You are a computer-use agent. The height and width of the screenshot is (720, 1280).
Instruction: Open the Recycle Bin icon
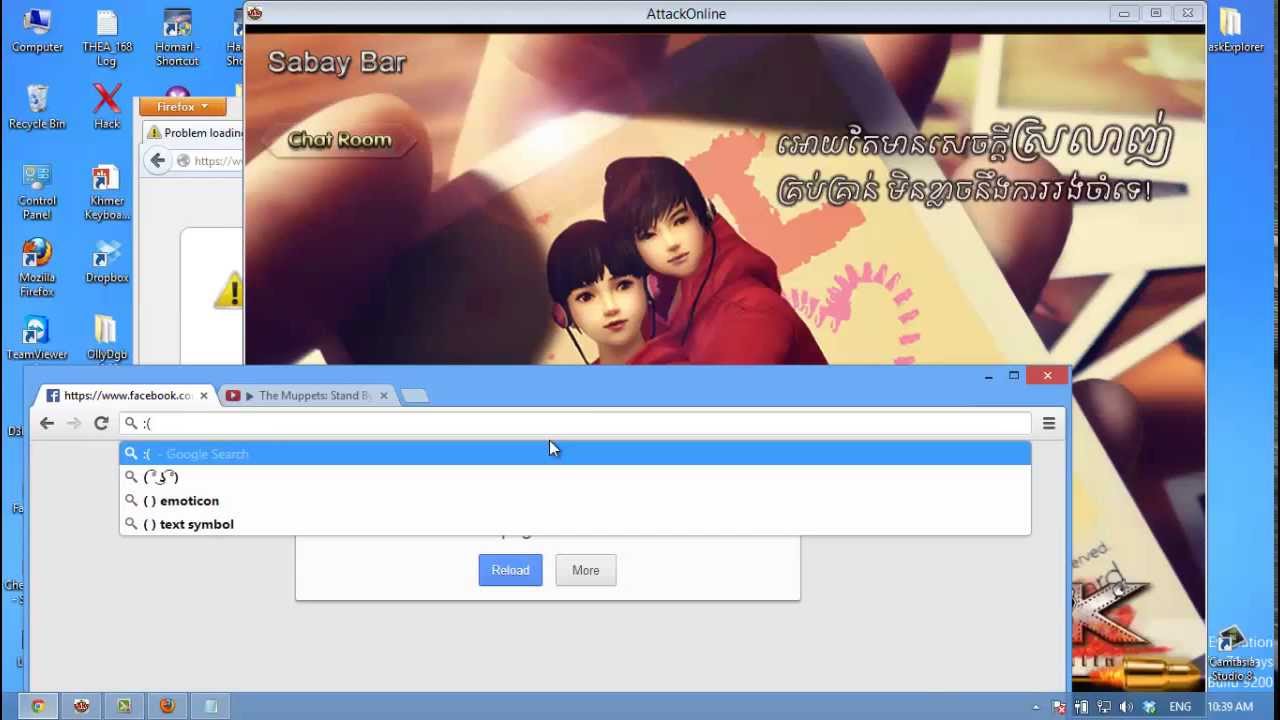pyautogui.click(x=37, y=107)
